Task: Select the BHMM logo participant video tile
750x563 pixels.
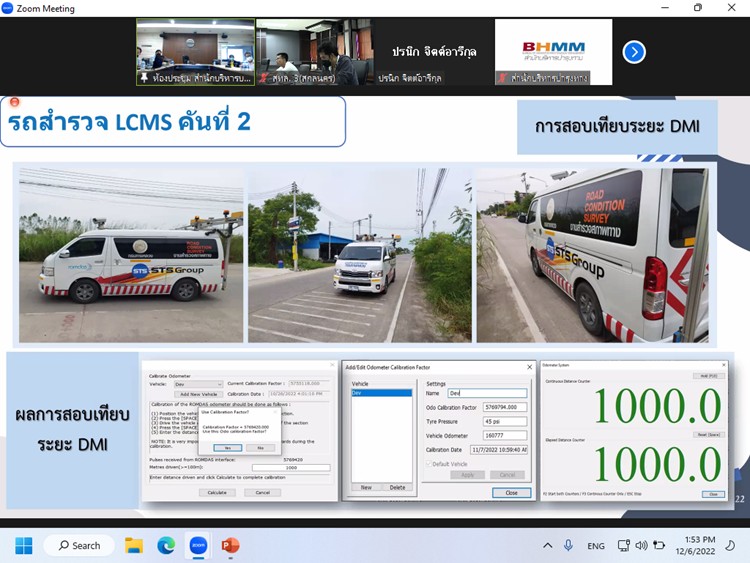Action: [x=553, y=52]
